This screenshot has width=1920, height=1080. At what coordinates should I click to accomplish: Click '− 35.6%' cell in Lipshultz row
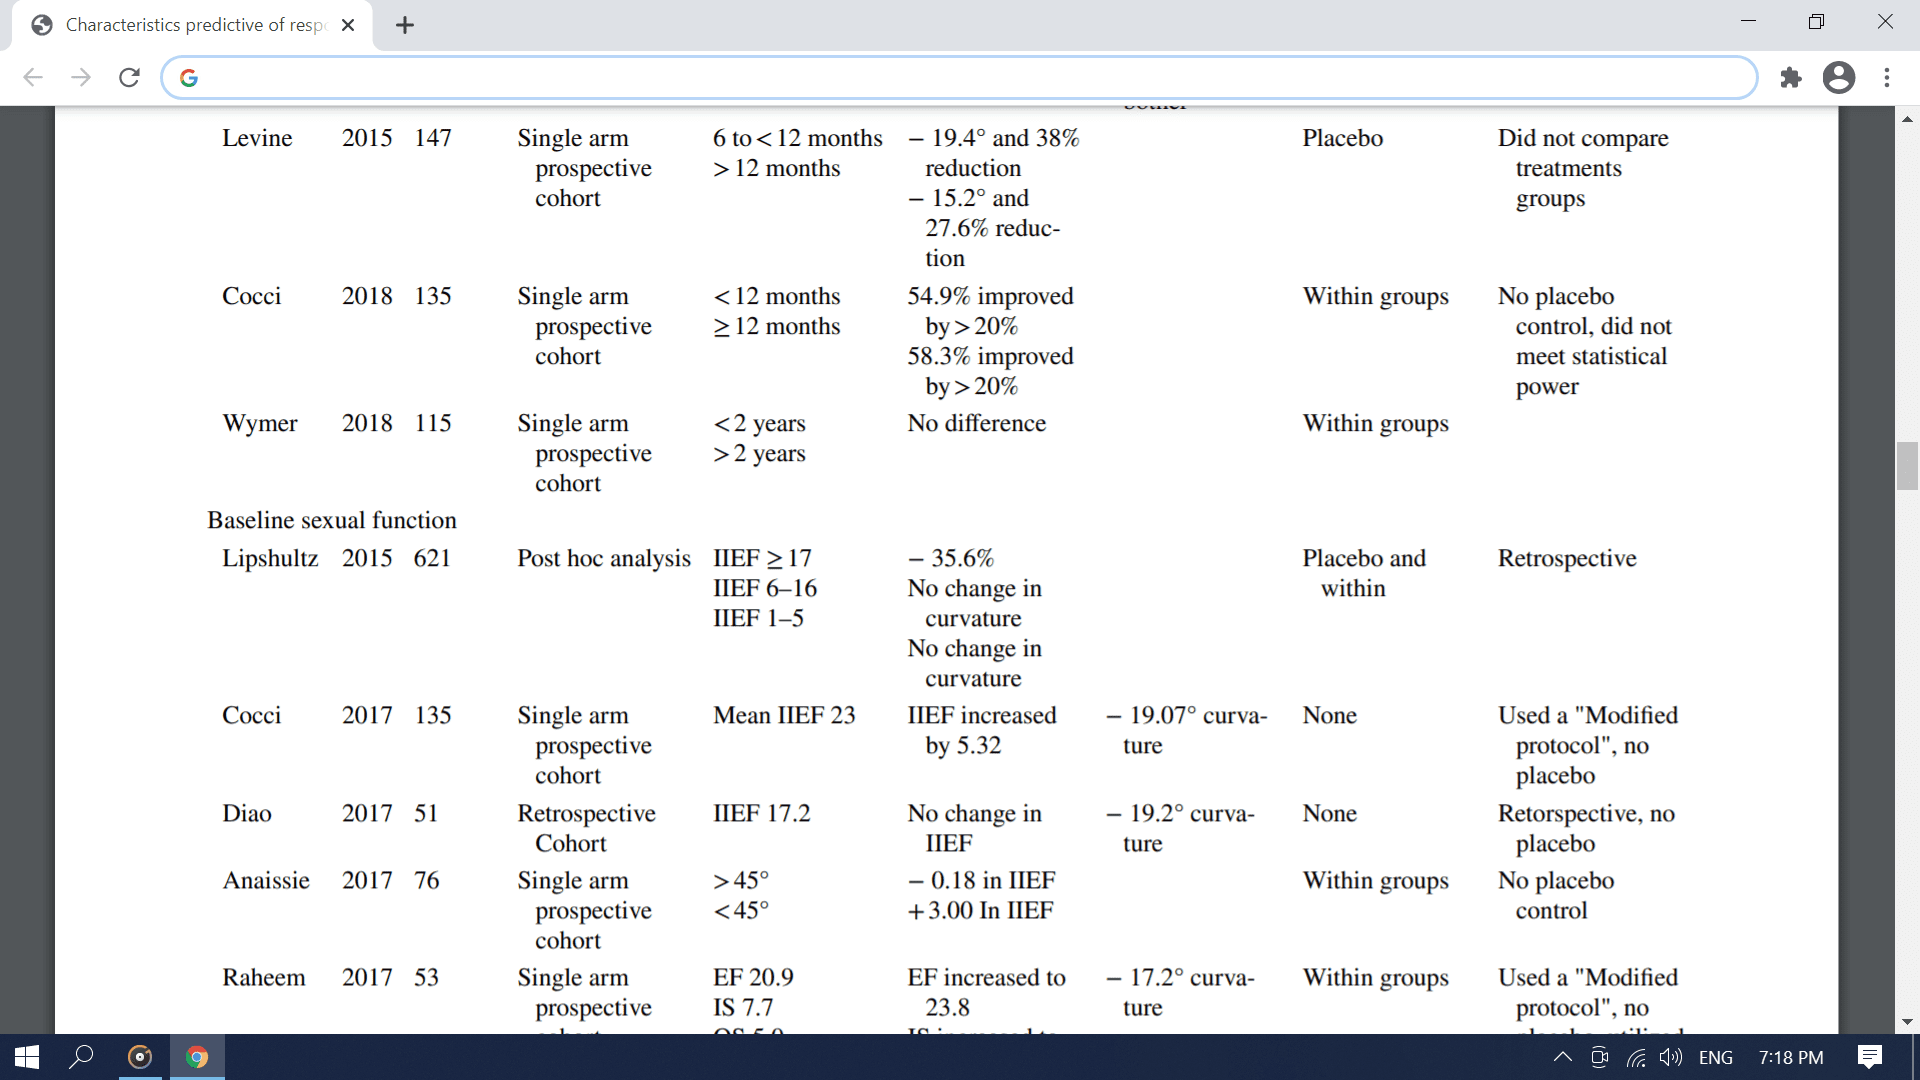click(x=951, y=559)
